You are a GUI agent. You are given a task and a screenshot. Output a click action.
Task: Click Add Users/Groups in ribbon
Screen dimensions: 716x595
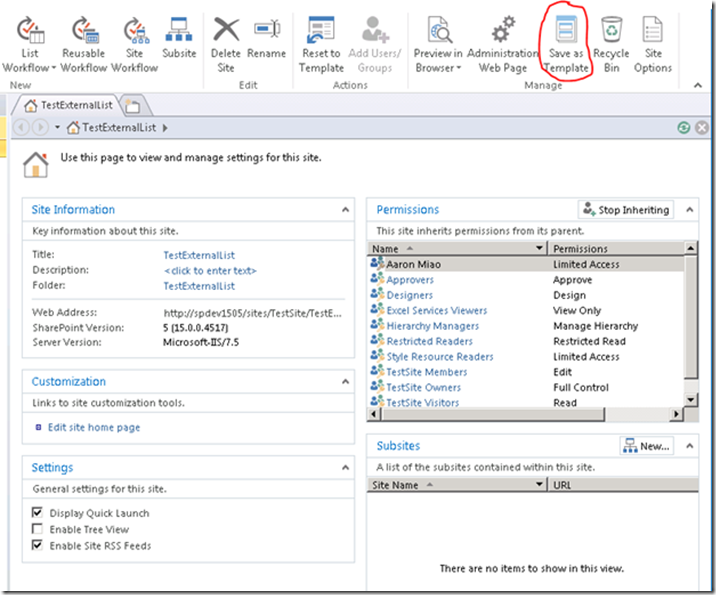(x=374, y=45)
